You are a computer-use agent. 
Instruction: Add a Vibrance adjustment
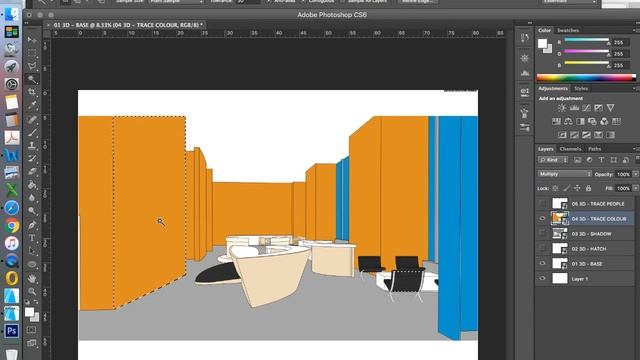click(x=610, y=108)
